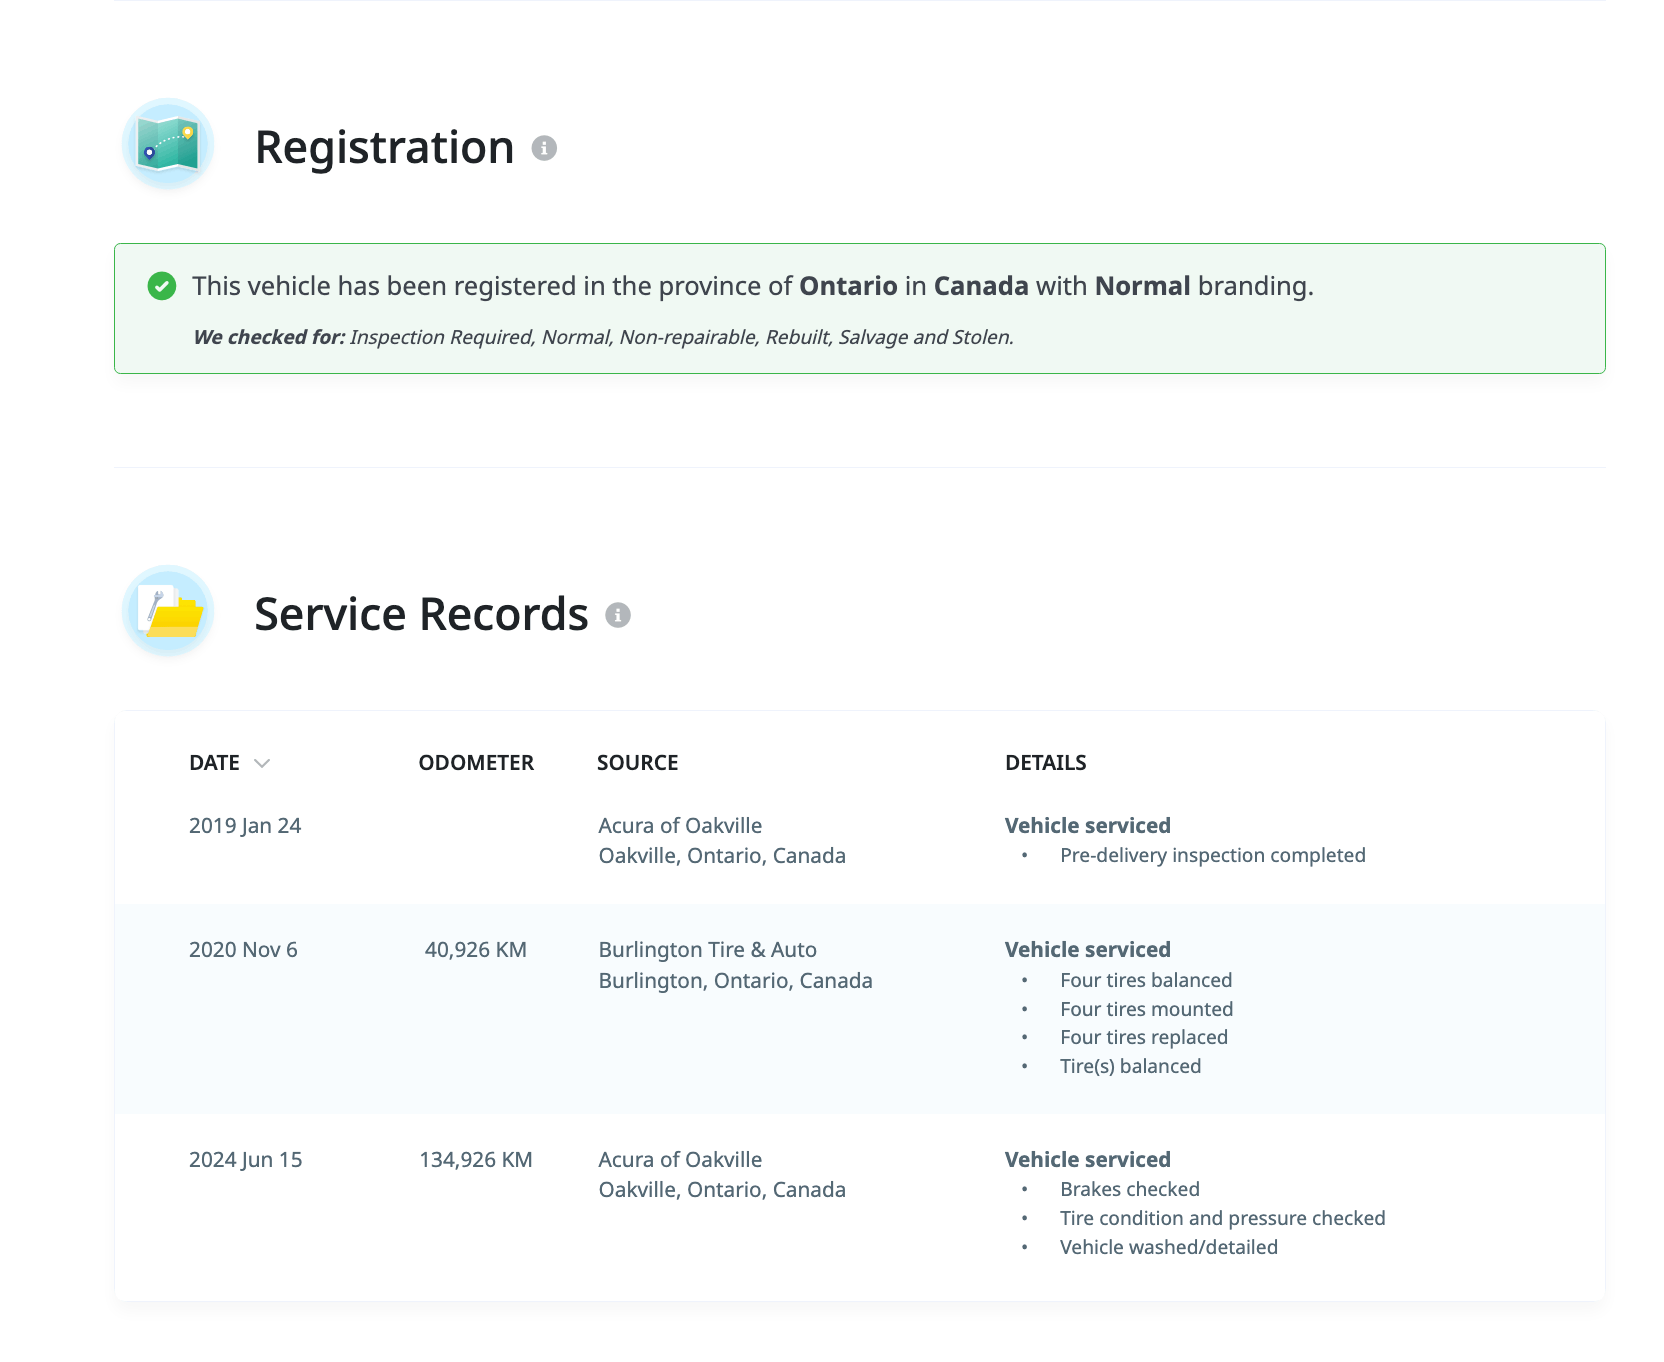Click the DATE column header

(214, 763)
